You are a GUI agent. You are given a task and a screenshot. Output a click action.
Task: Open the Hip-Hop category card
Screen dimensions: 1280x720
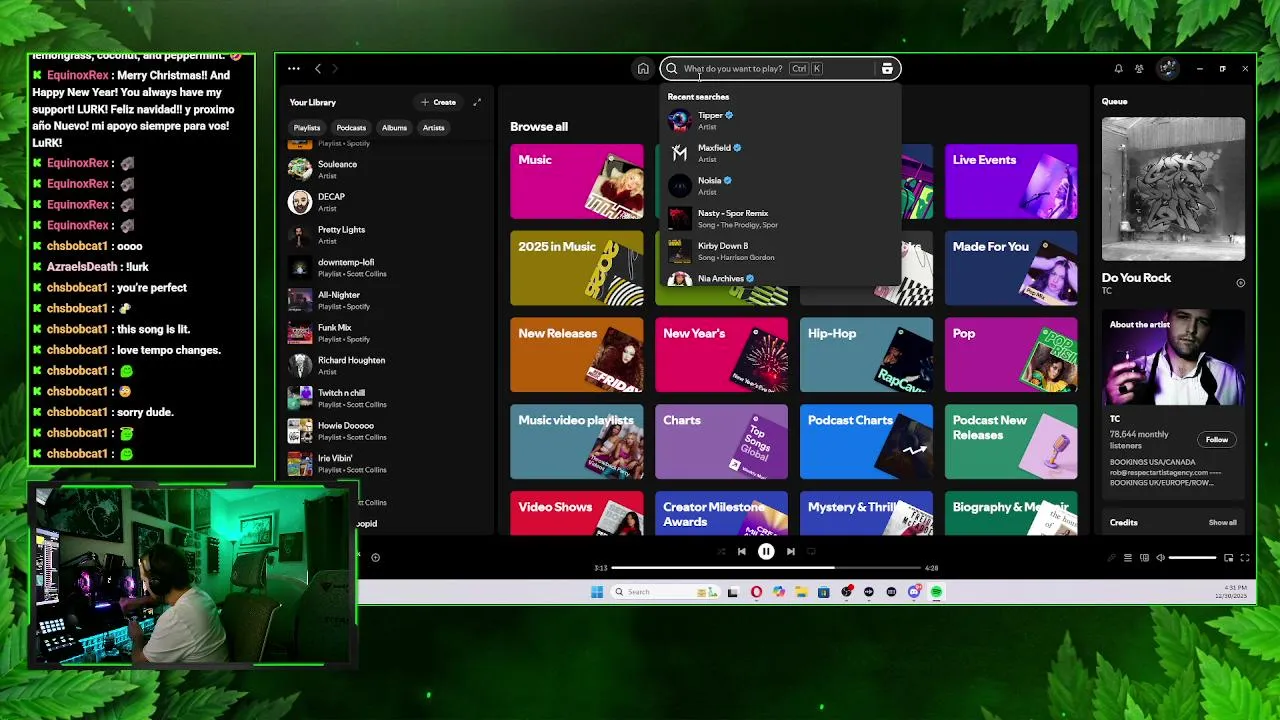tap(866, 355)
